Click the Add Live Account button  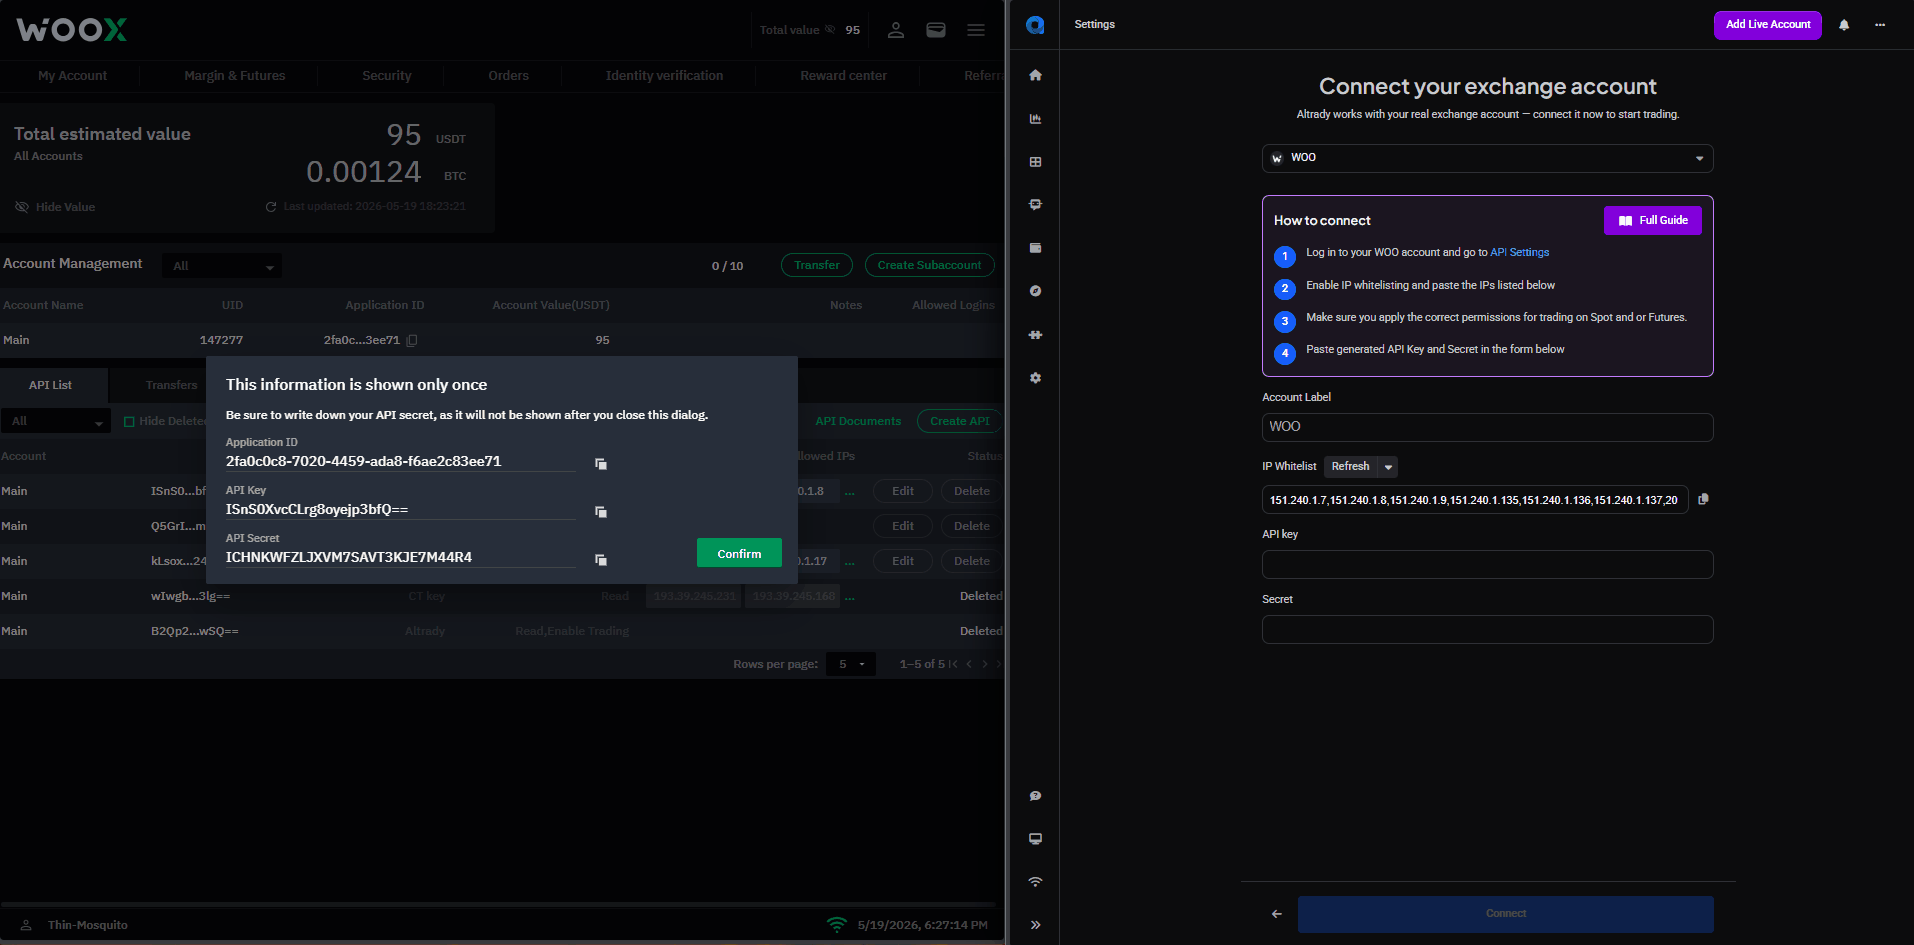coord(1767,25)
